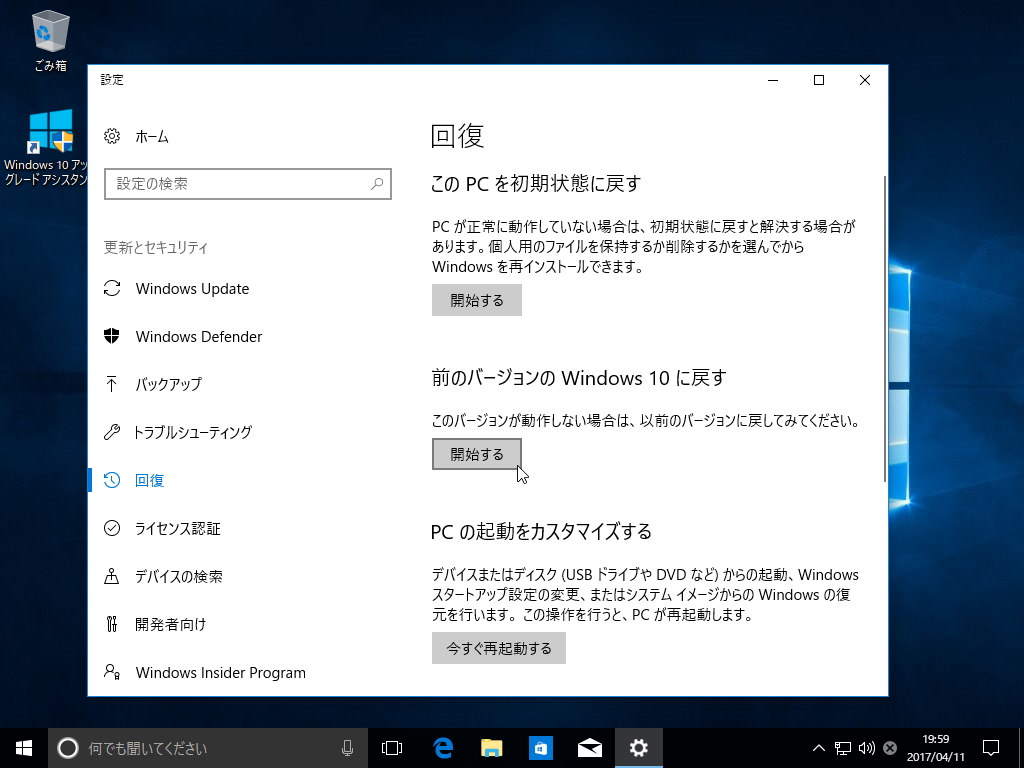Click the 設定の検索 search box

[x=247, y=184]
